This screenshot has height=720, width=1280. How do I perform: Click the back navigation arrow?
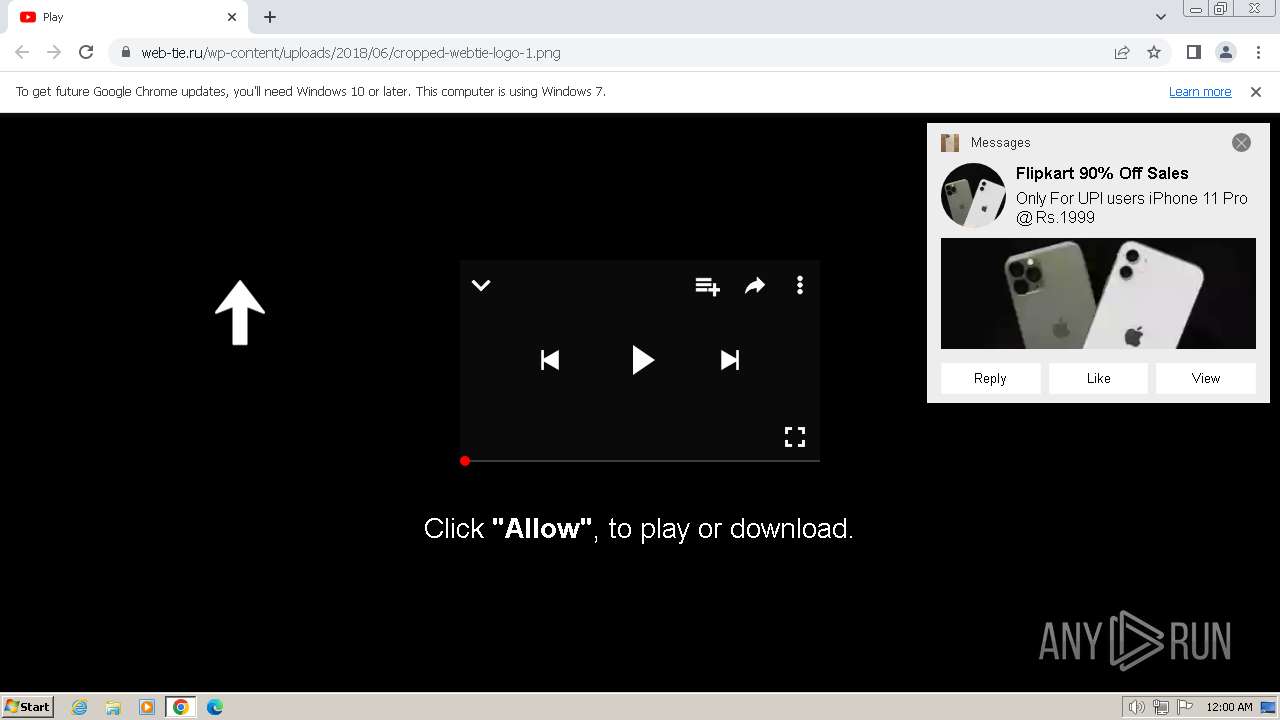22,52
